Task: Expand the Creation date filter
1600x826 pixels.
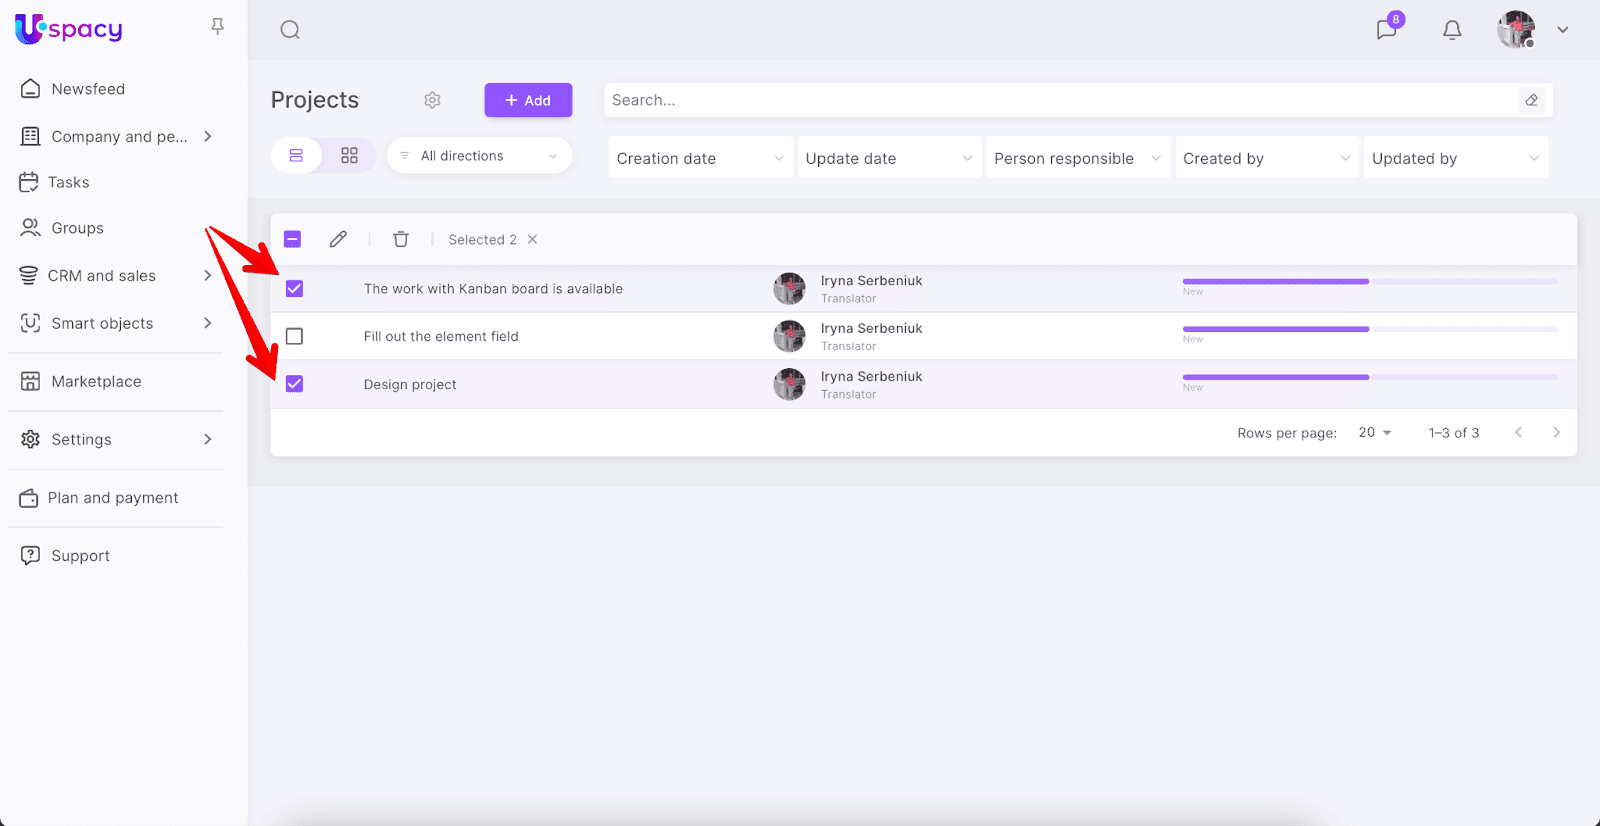Action: (700, 158)
